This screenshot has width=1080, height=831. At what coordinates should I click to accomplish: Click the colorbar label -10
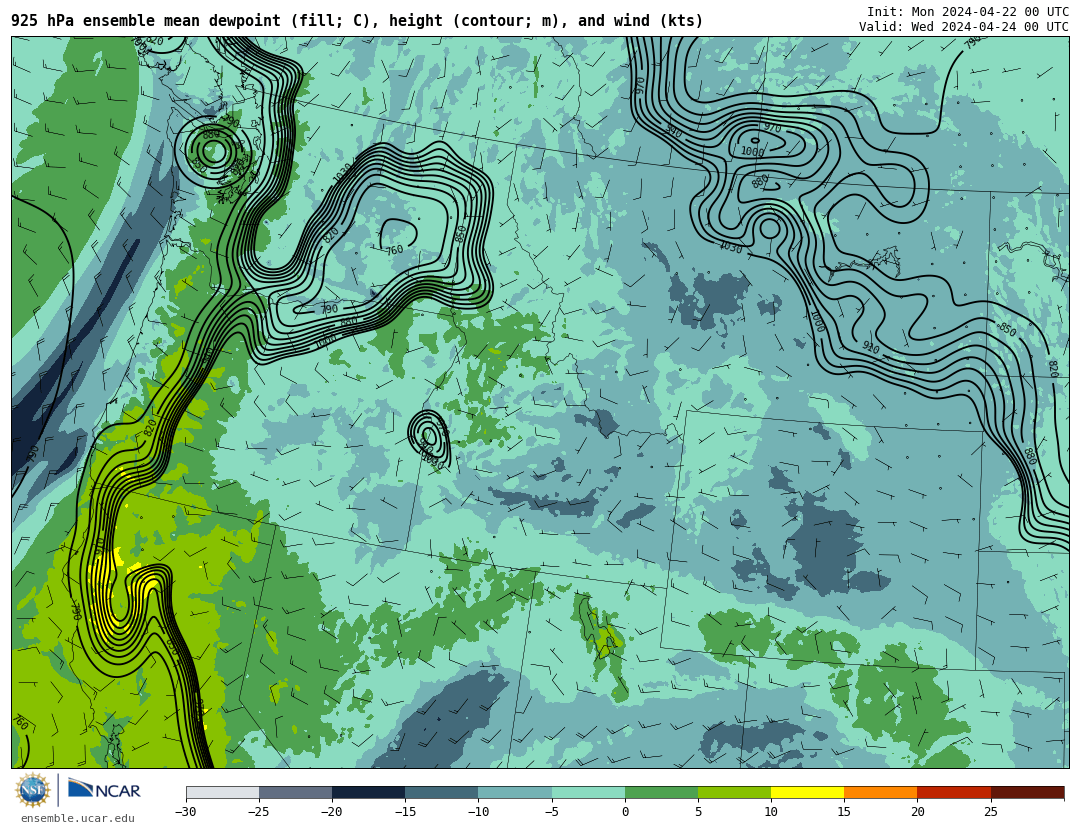pyautogui.click(x=478, y=812)
